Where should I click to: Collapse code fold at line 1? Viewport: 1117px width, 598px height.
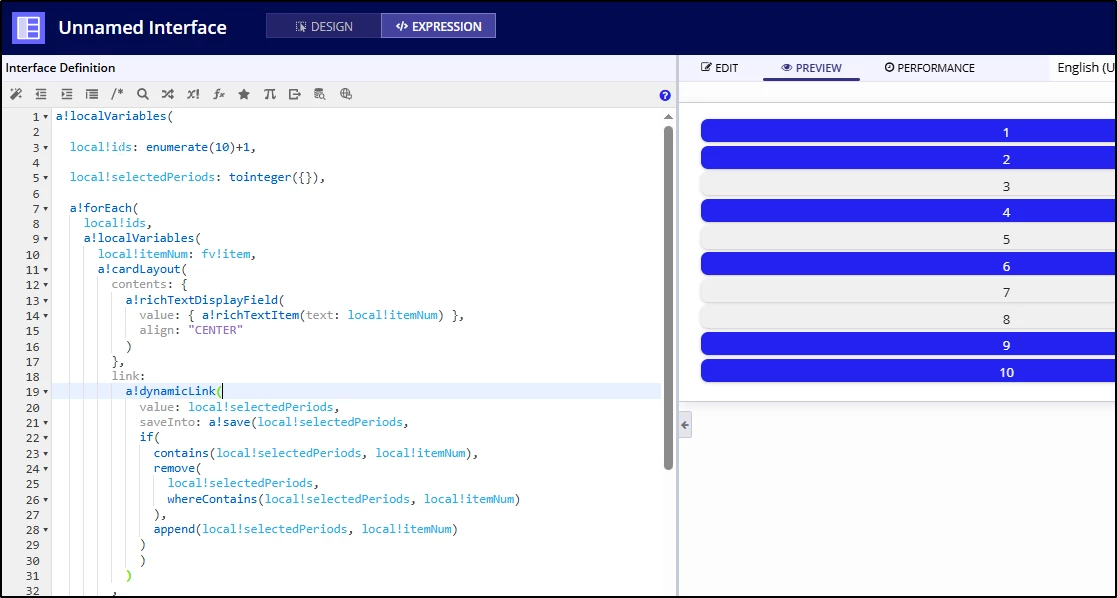(46, 117)
